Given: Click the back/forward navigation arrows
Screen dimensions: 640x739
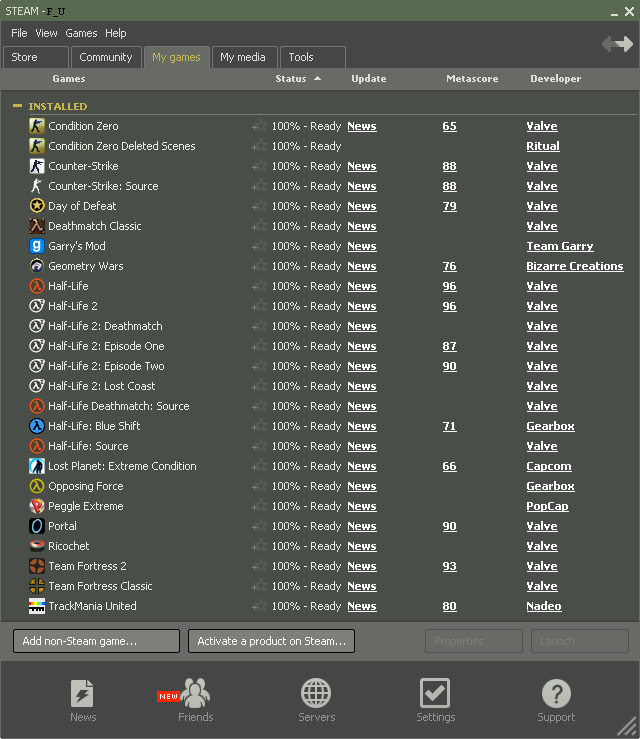Looking at the screenshot, I should 617,44.
